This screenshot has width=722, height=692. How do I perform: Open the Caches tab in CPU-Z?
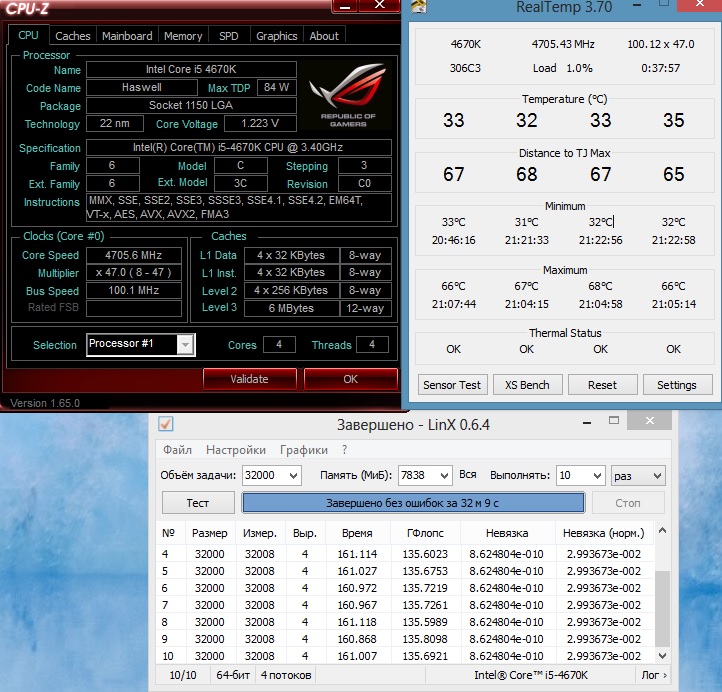point(73,36)
